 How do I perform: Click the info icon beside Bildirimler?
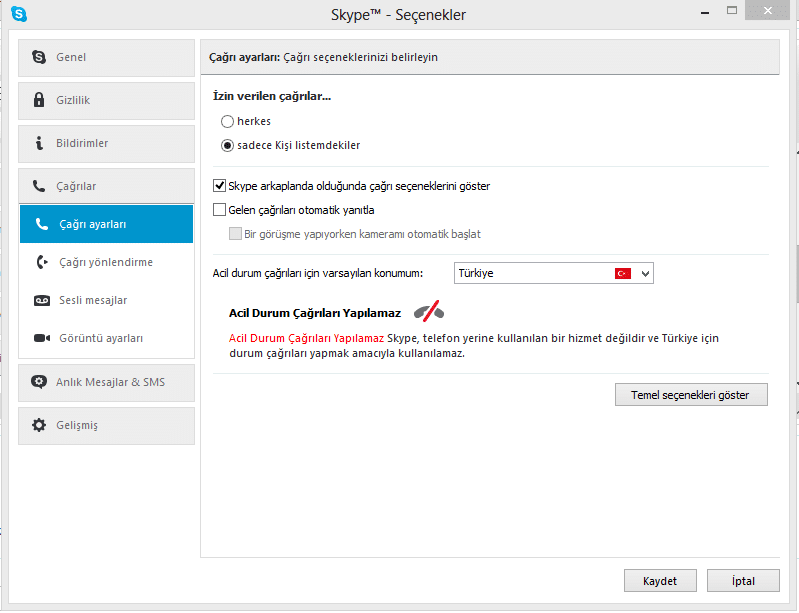(x=39, y=143)
